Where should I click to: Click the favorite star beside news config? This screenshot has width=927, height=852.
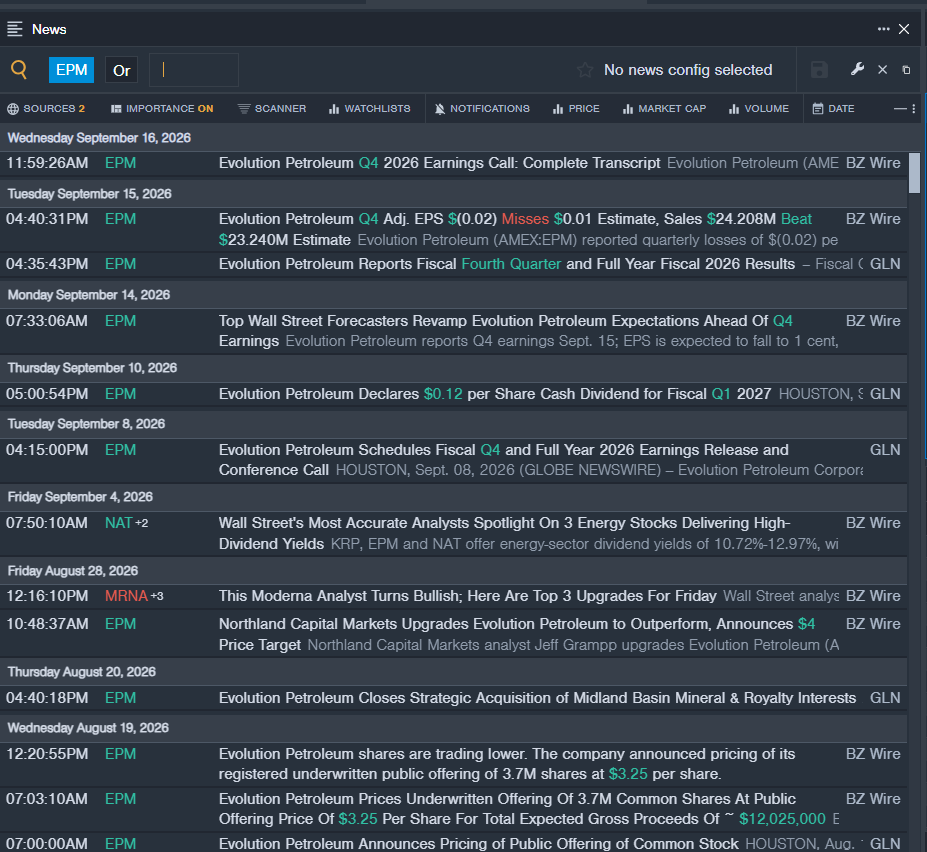tap(585, 70)
